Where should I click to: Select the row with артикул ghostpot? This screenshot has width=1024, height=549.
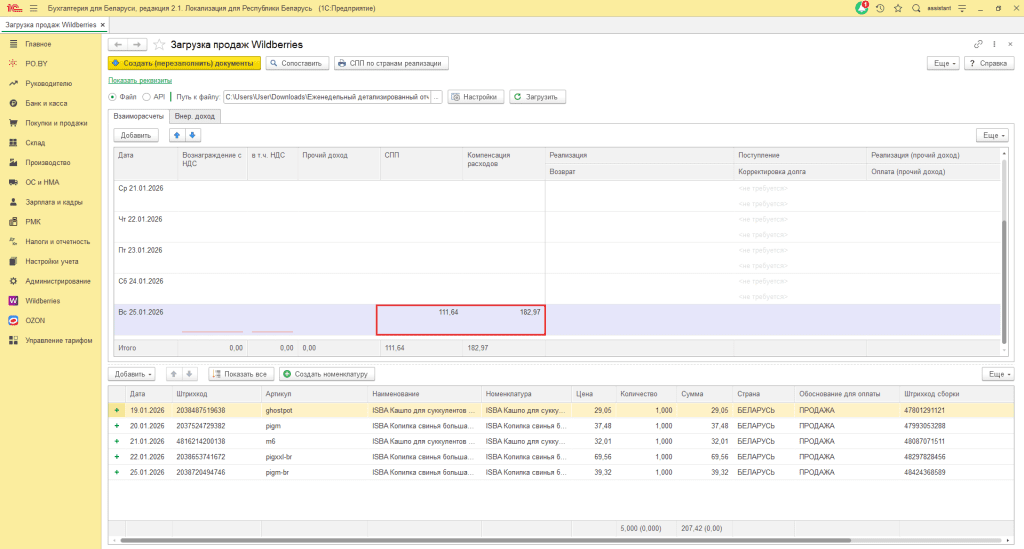[x=561, y=411]
